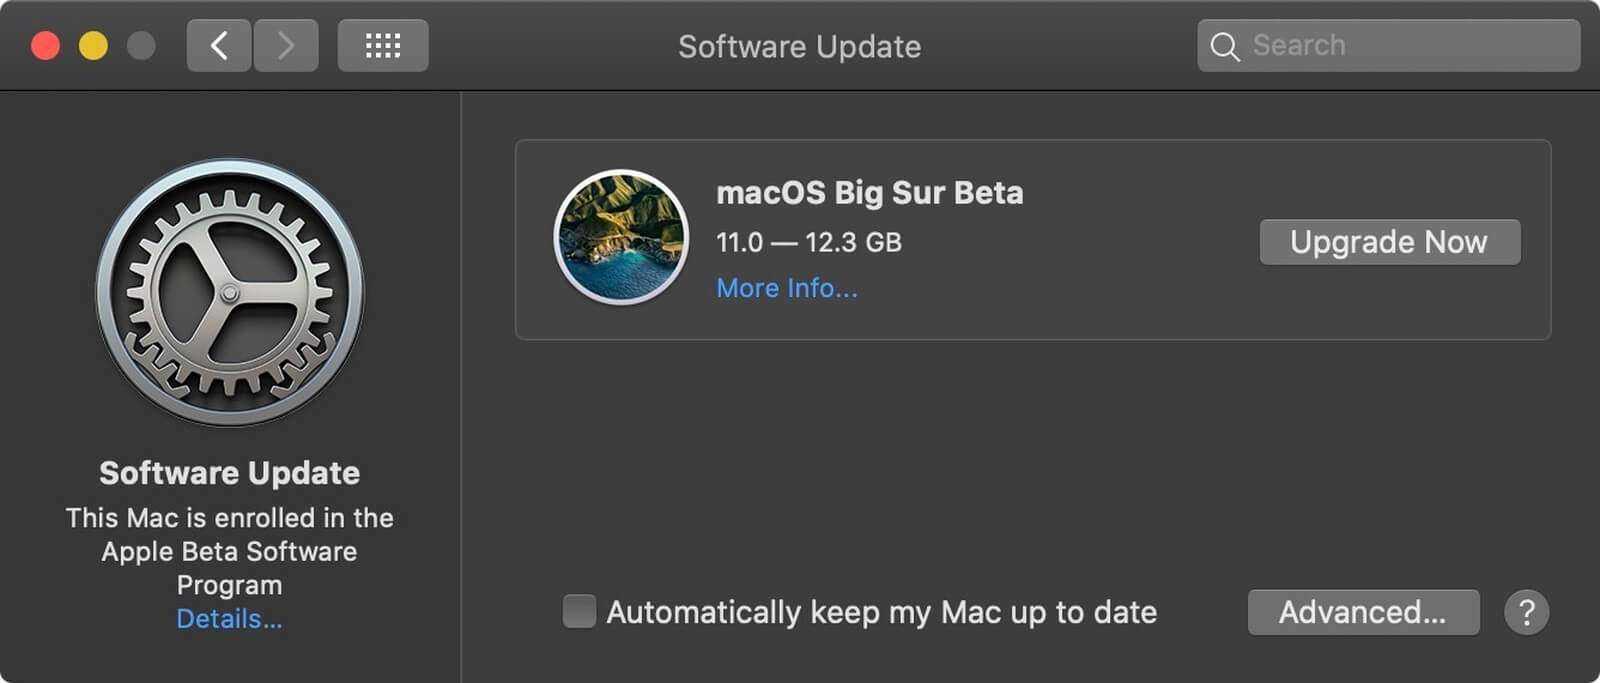
Task: Open the Advanced… options sheet
Action: tap(1363, 612)
